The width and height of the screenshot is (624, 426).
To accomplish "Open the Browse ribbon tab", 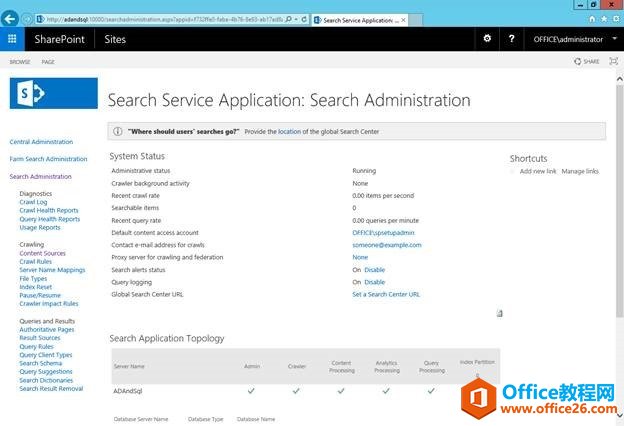I will click(20, 61).
